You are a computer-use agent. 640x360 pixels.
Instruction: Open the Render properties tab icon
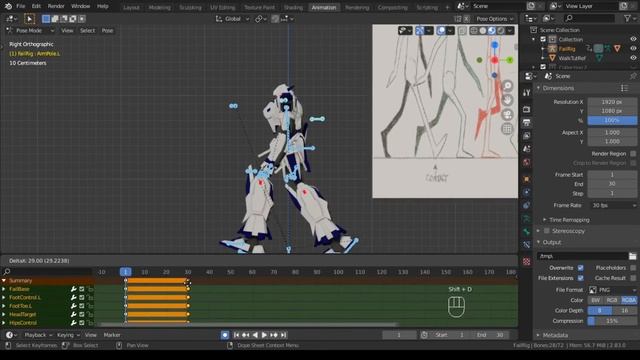click(x=527, y=109)
